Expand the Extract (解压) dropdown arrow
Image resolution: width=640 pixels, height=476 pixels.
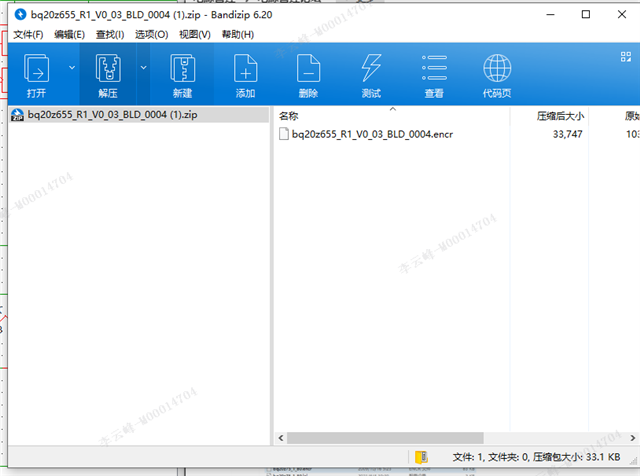tap(144, 67)
